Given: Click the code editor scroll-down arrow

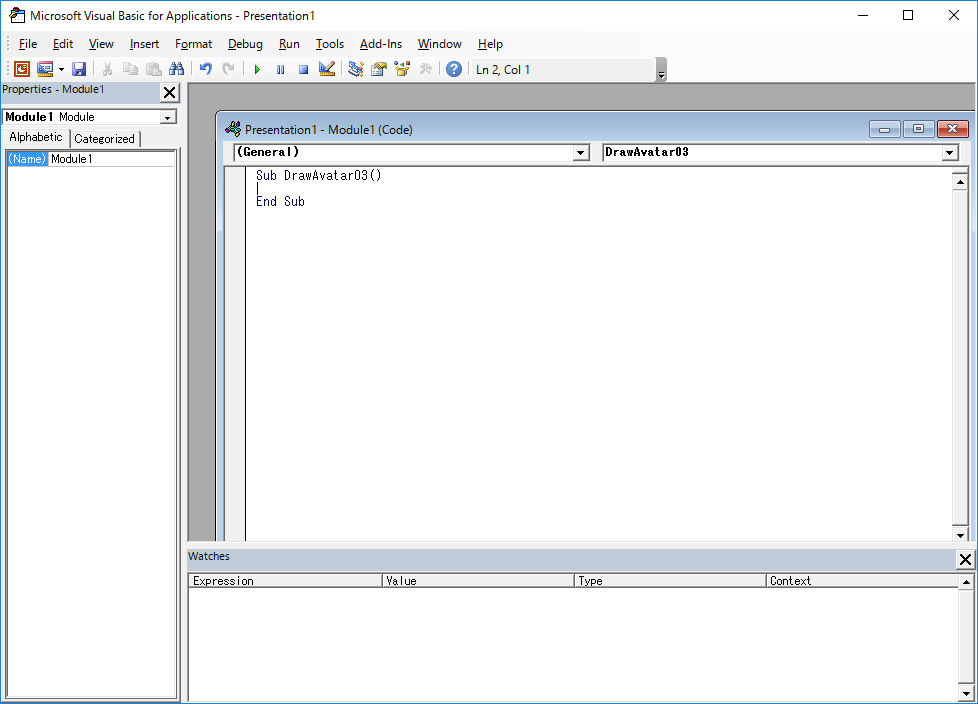Looking at the screenshot, I should tap(959, 534).
